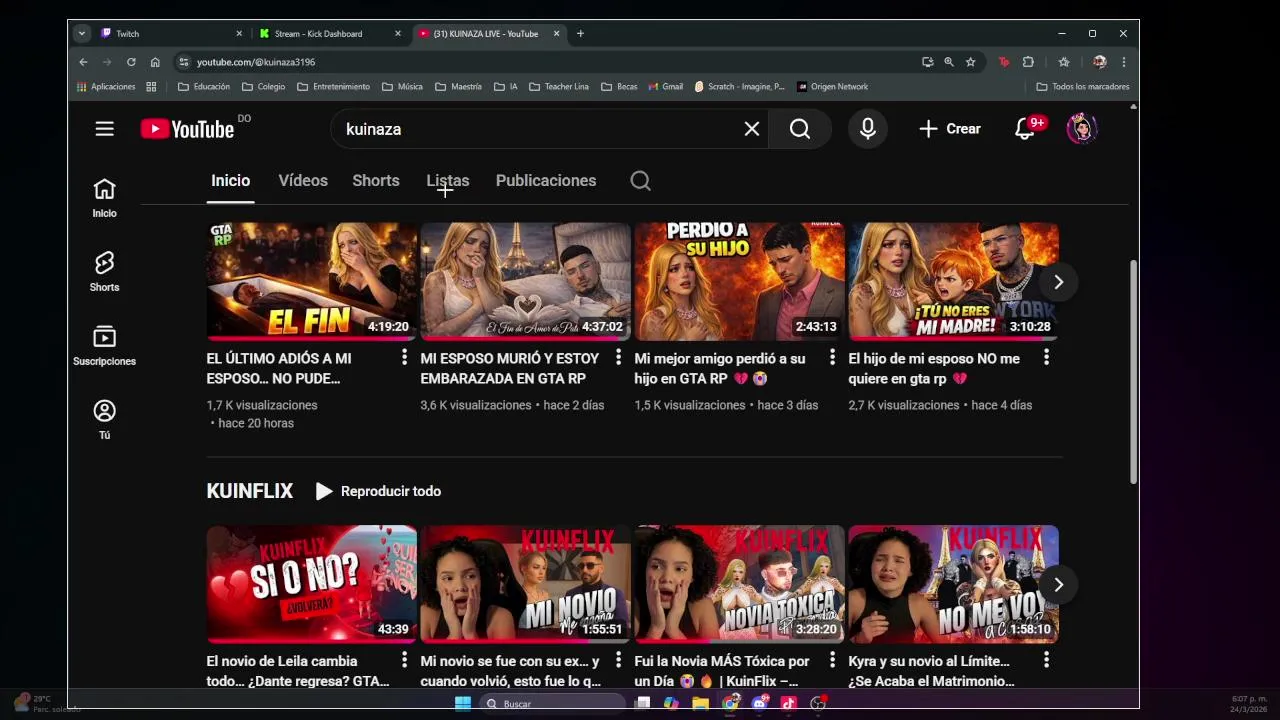Open options for El hijo de mi esposo video
The width and height of the screenshot is (1280, 720).
[x=1046, y=357]
